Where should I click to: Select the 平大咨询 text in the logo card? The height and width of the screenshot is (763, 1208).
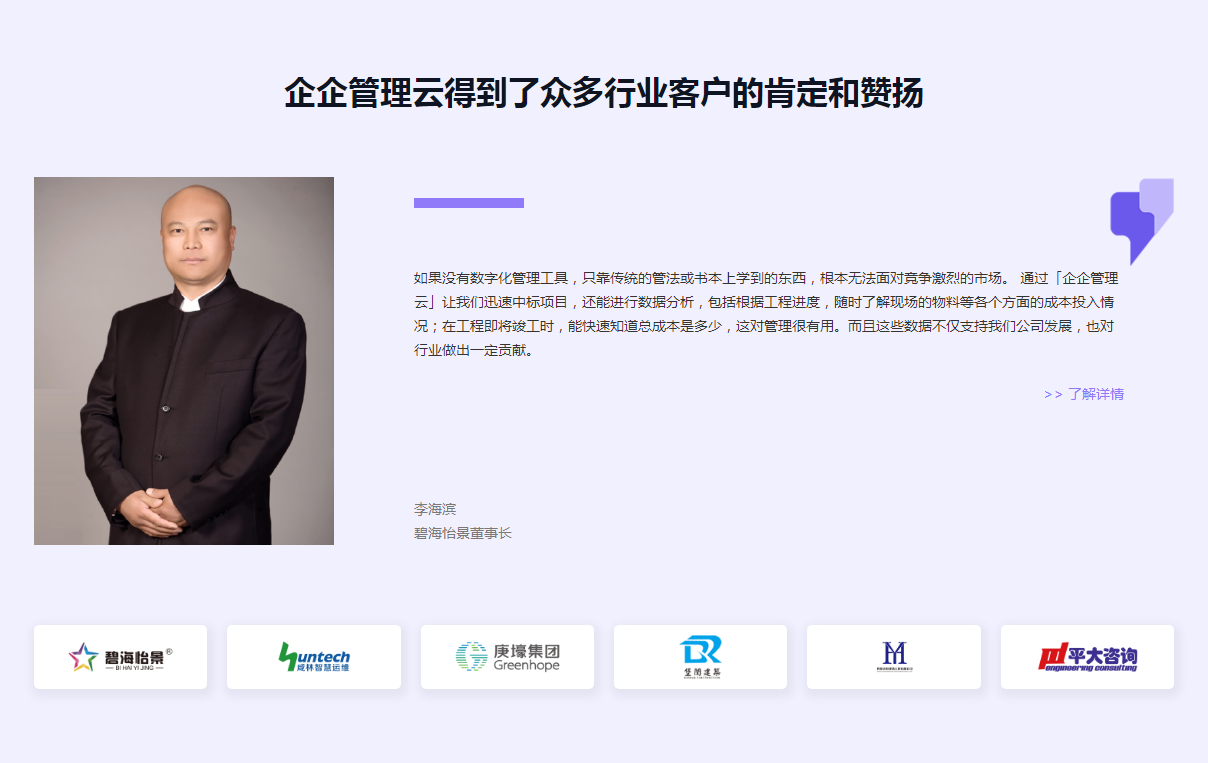pos(1104,654)
